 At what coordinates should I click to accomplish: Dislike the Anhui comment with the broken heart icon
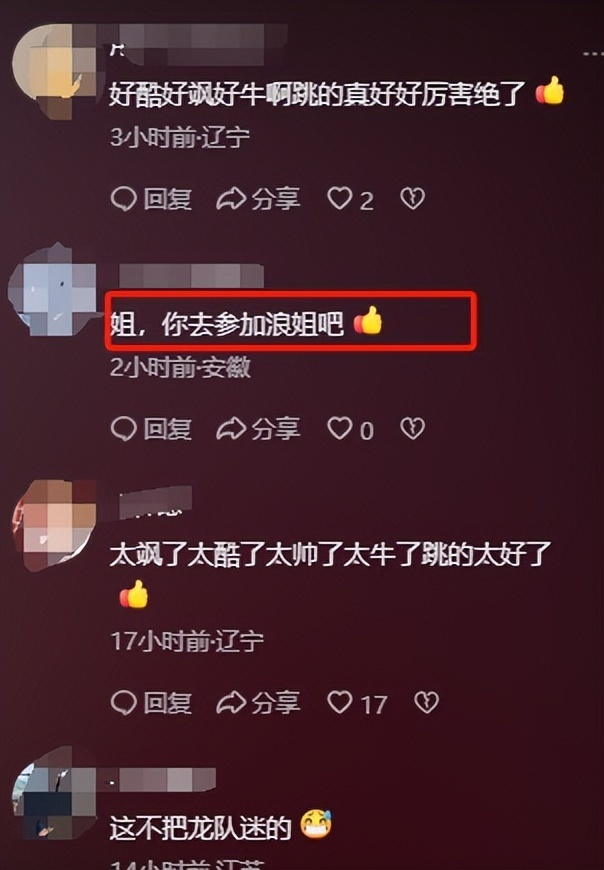tap(413, 429)
